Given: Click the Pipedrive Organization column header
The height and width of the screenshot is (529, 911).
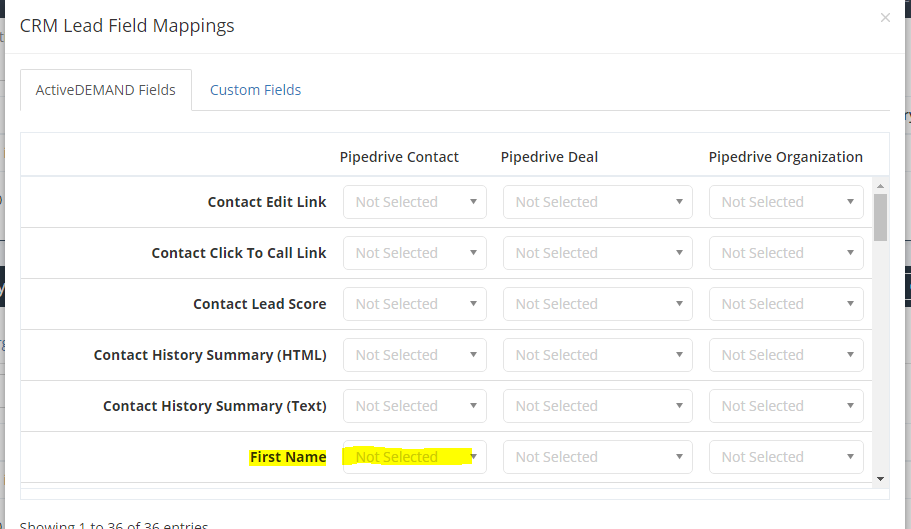Looking at the screenshot, I should [786, 157].
